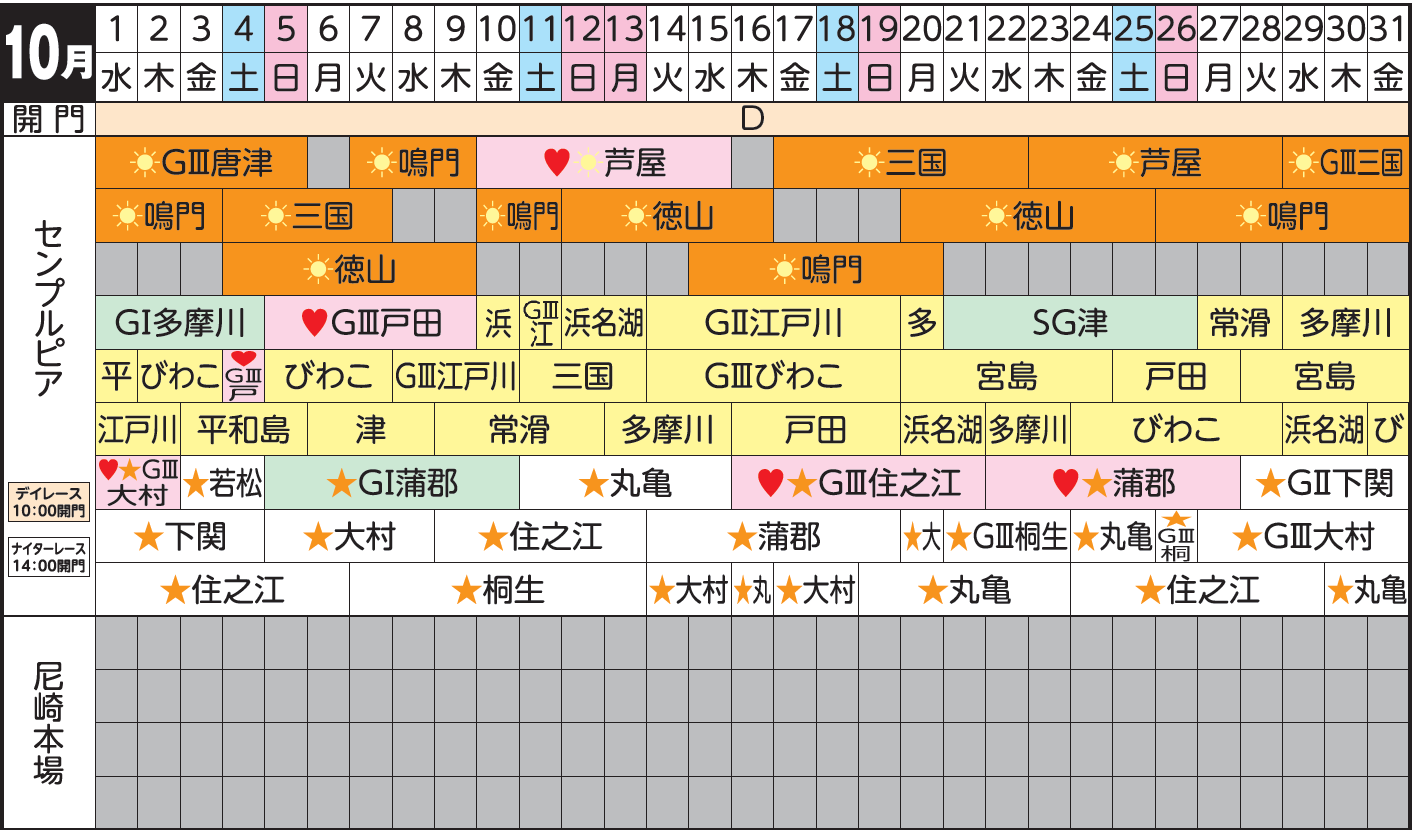Click the sun icon next to 三国 on day 17–22
1418x831 pixels.
(870, 162)
